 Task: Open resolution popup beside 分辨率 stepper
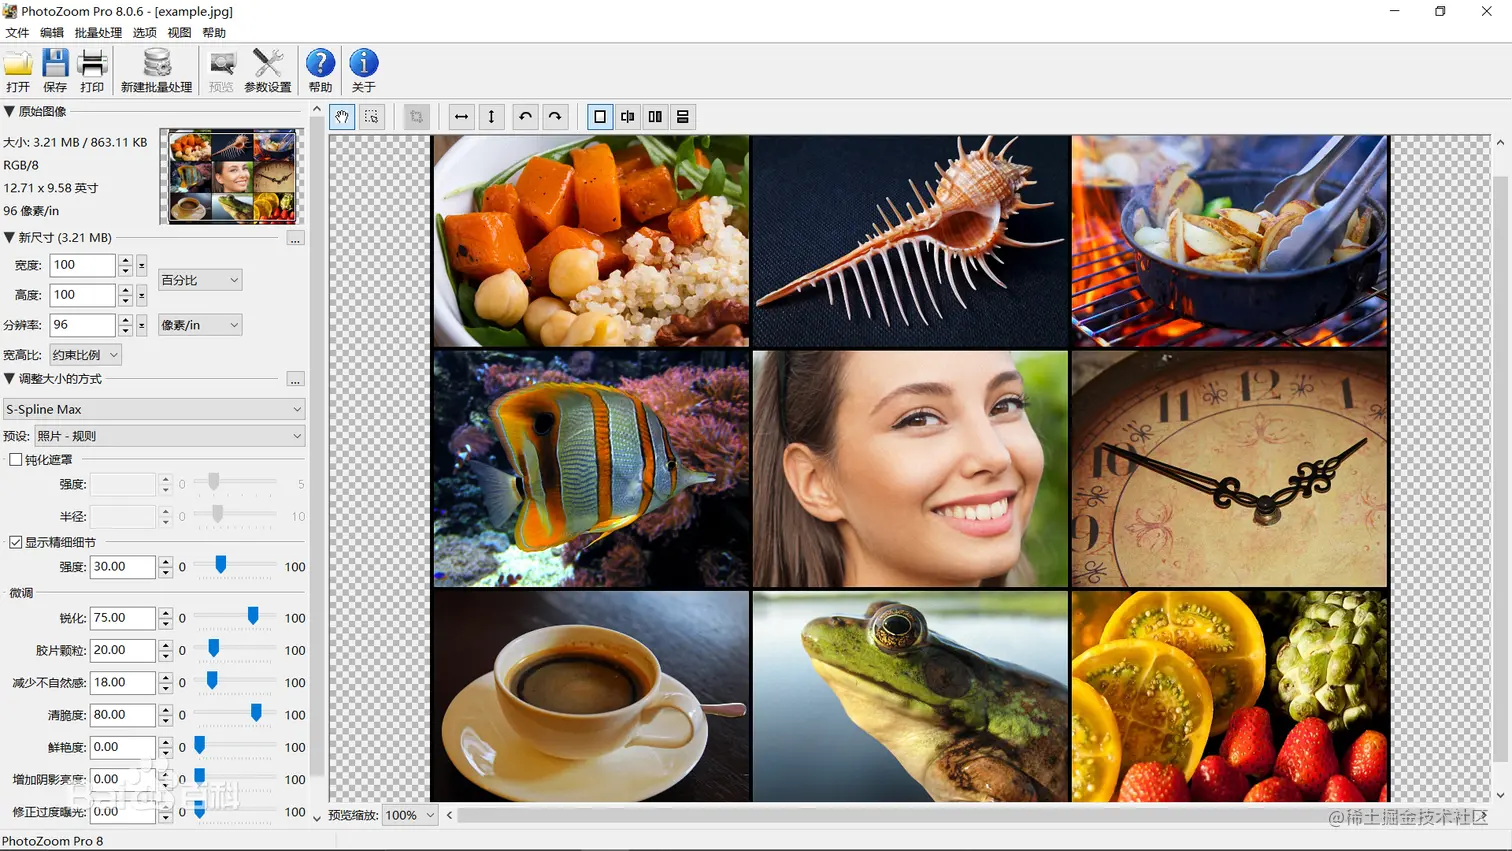click(142, 325)
